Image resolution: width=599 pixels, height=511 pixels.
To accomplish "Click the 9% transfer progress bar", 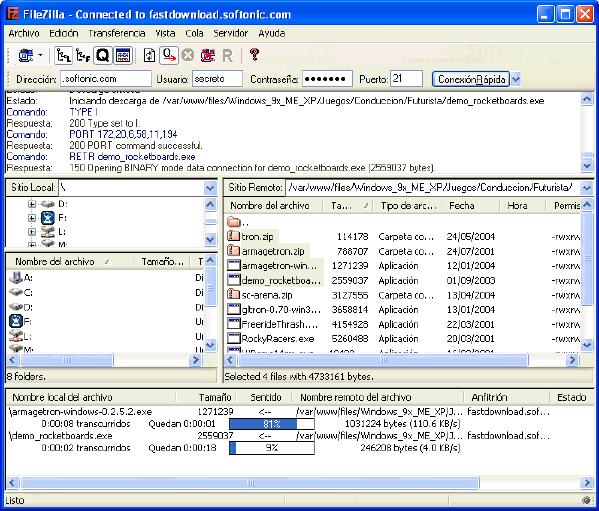I will pyautogui.click(x=272, y=448).
